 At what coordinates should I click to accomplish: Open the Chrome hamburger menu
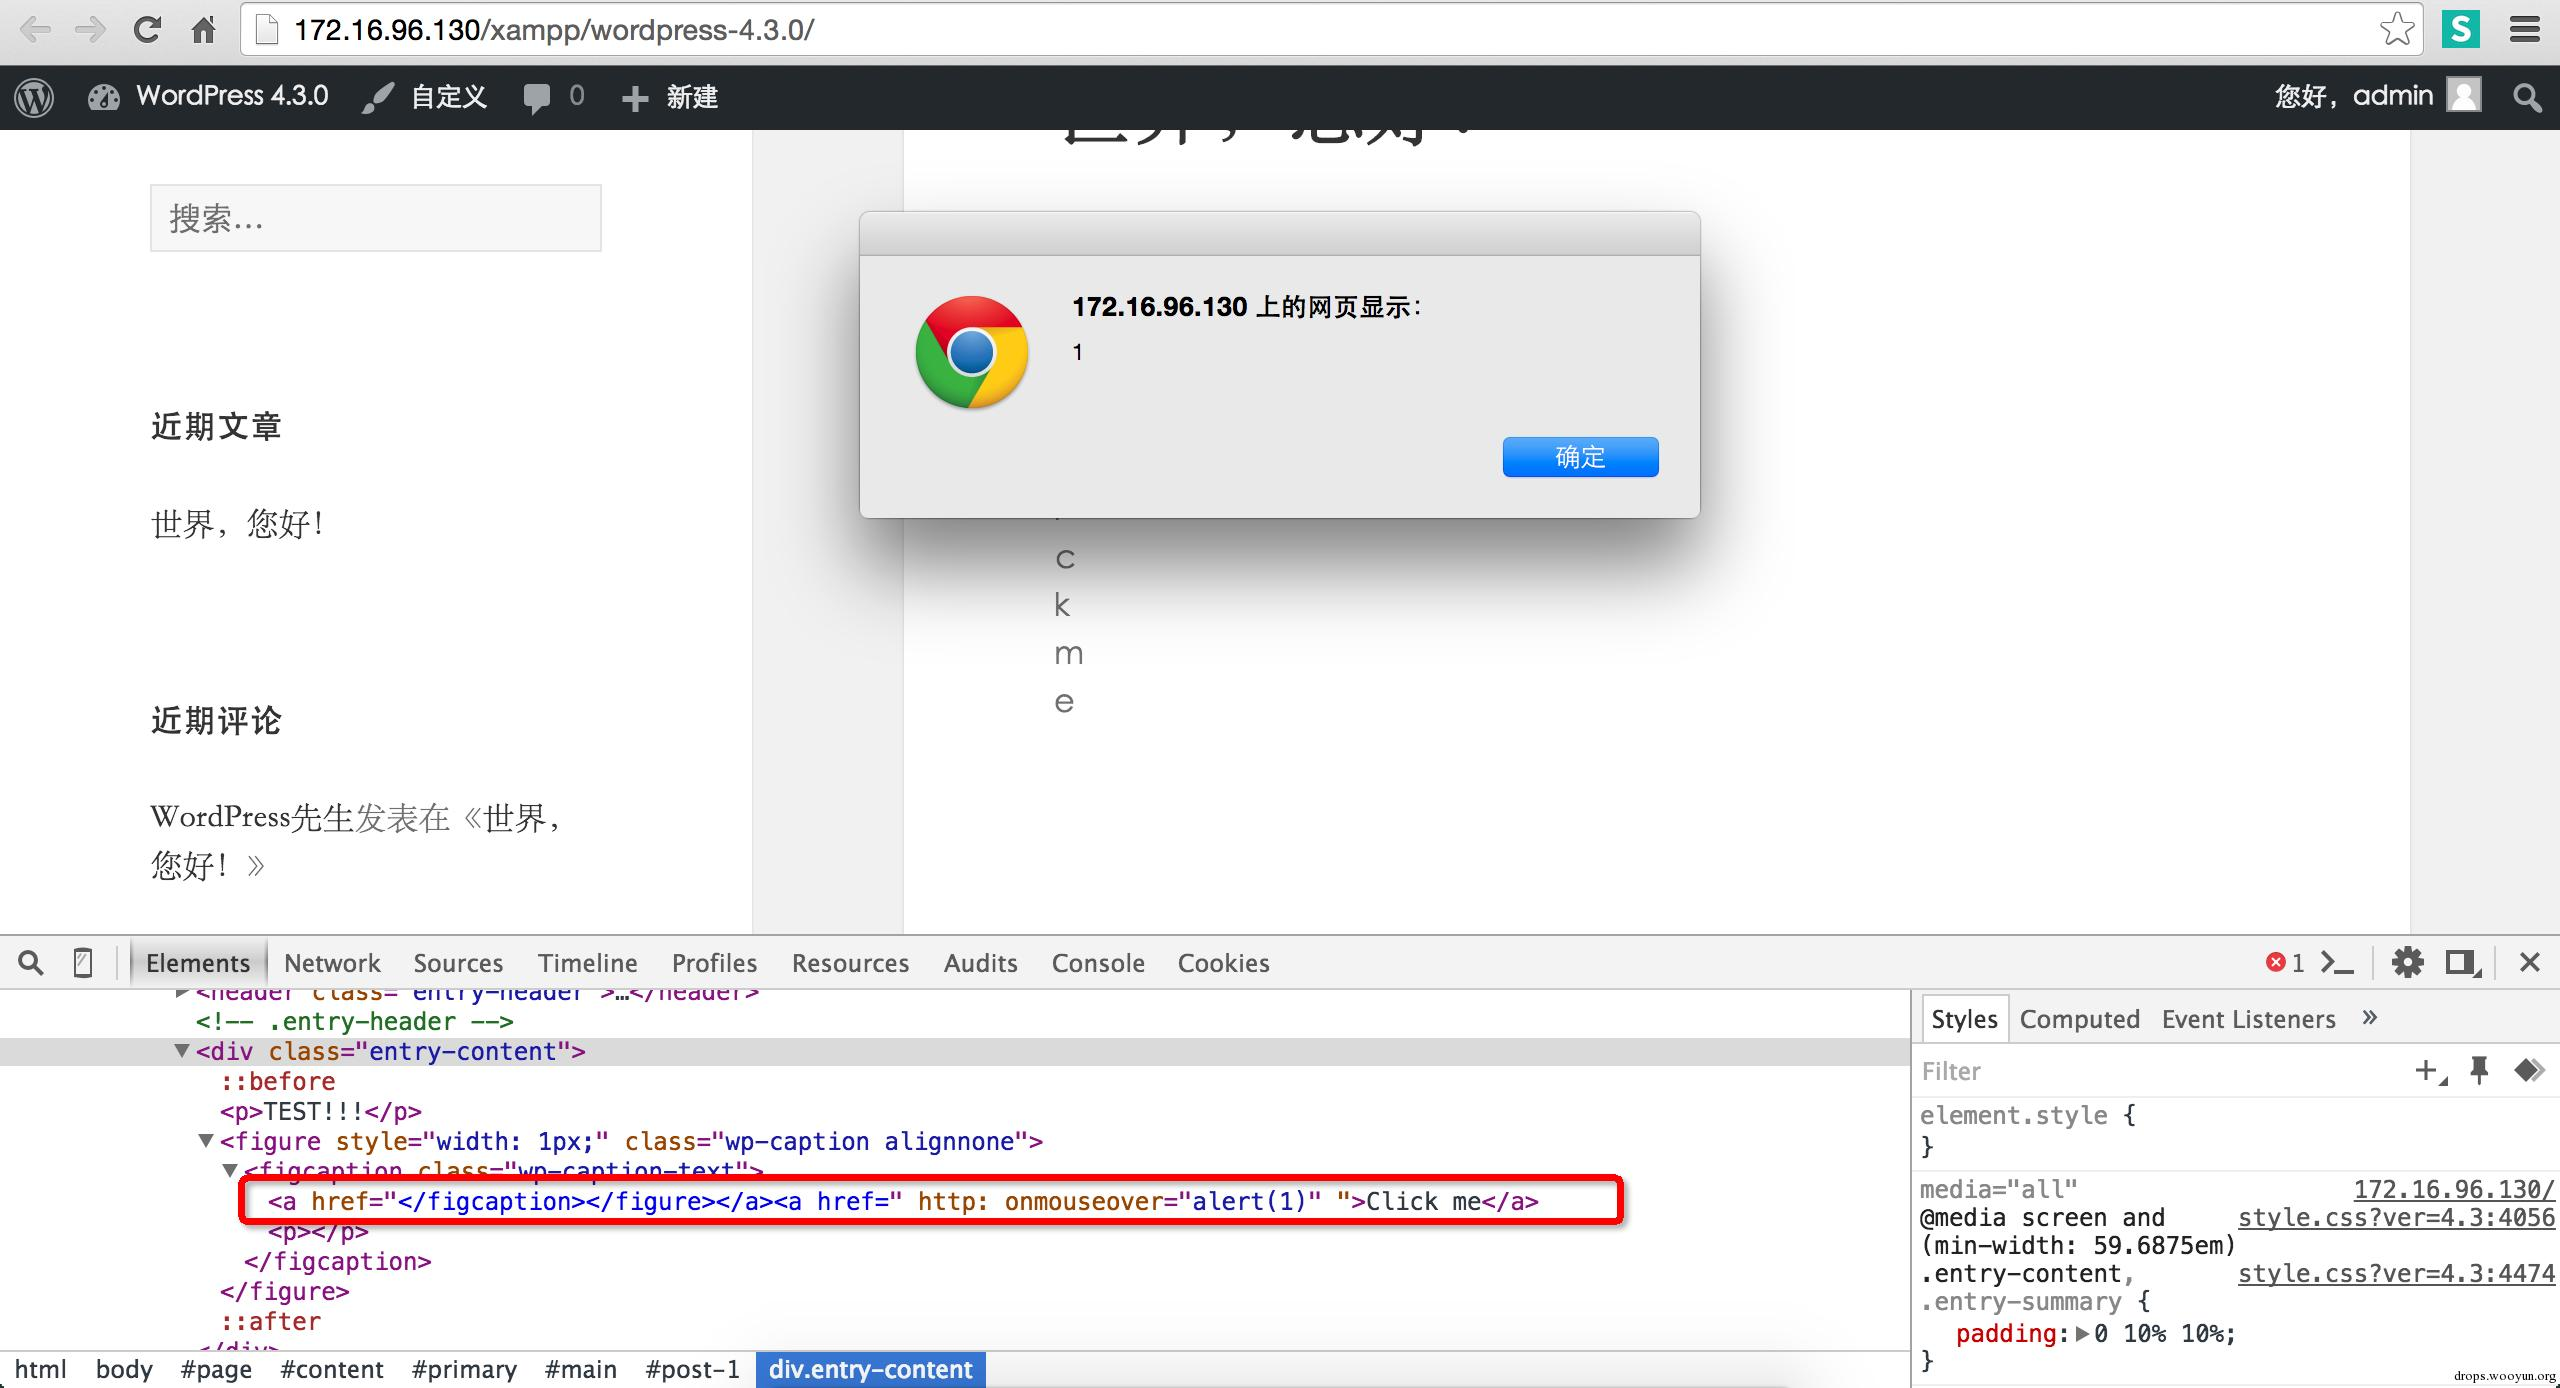(x=2524, y=30)
